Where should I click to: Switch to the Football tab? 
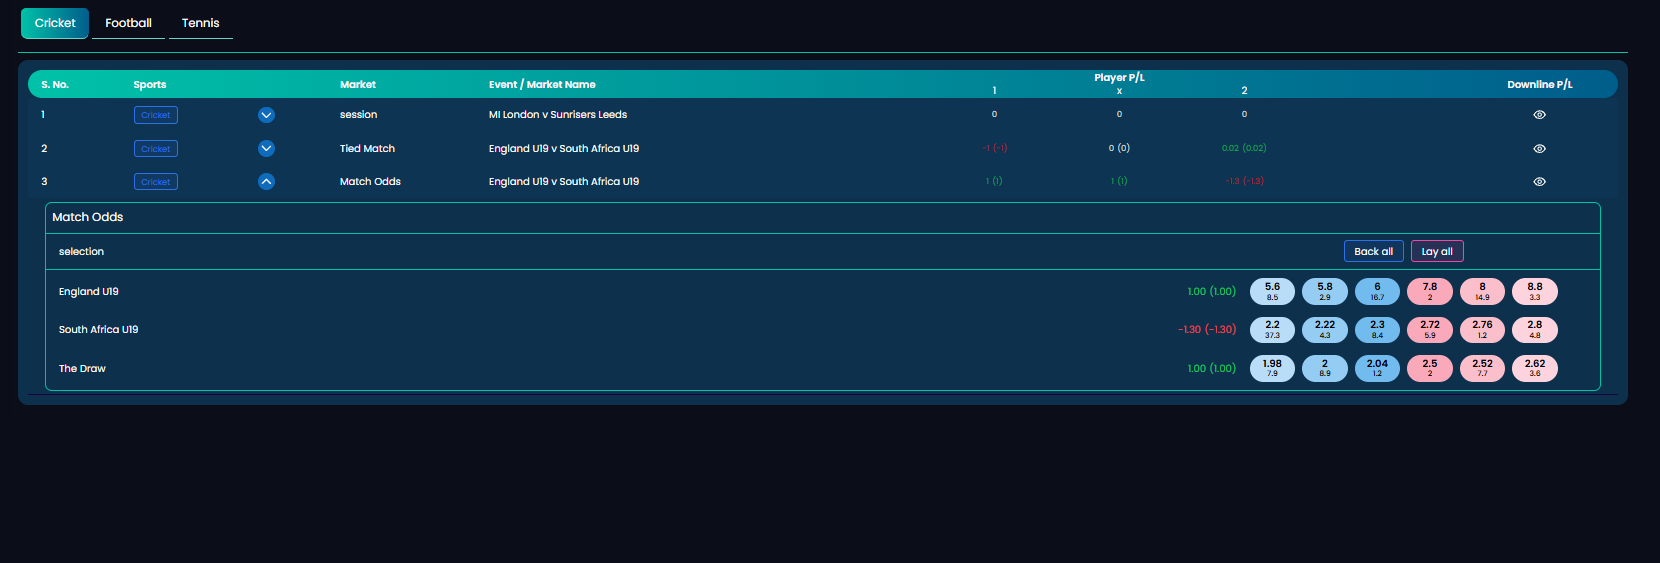pyautogui.click(x=128, y=23)
